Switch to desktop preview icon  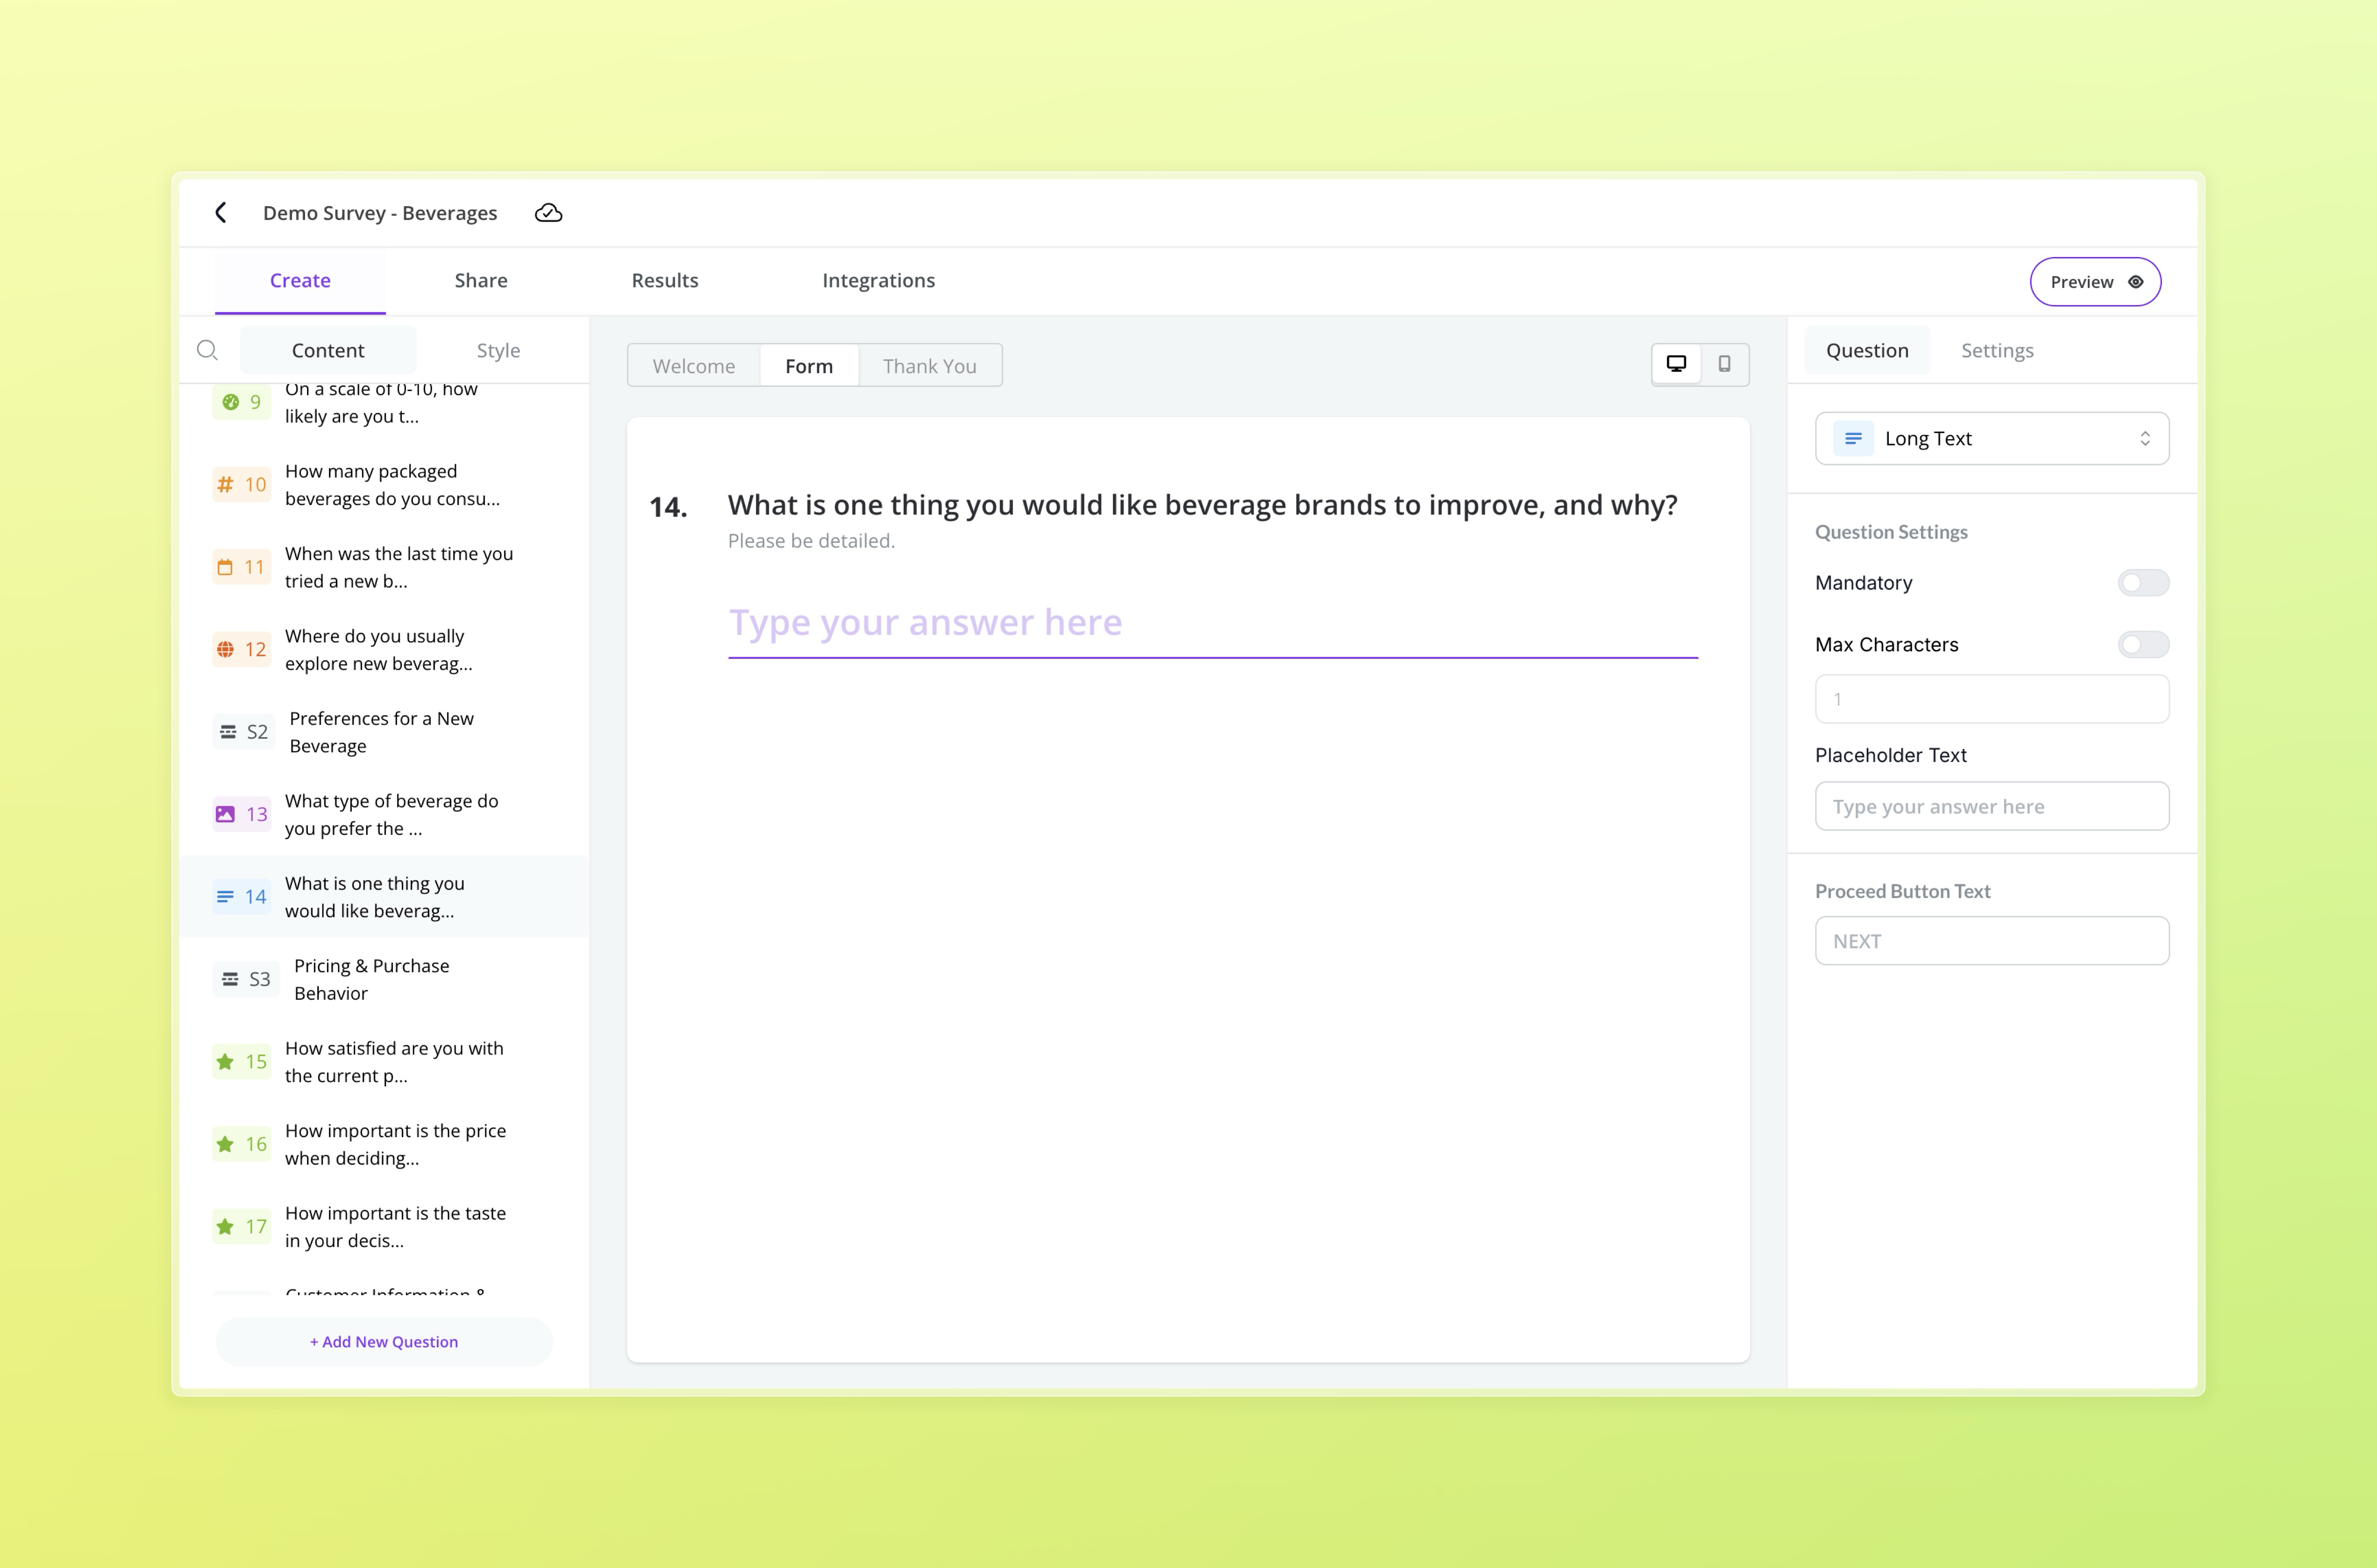(1676, 364)
